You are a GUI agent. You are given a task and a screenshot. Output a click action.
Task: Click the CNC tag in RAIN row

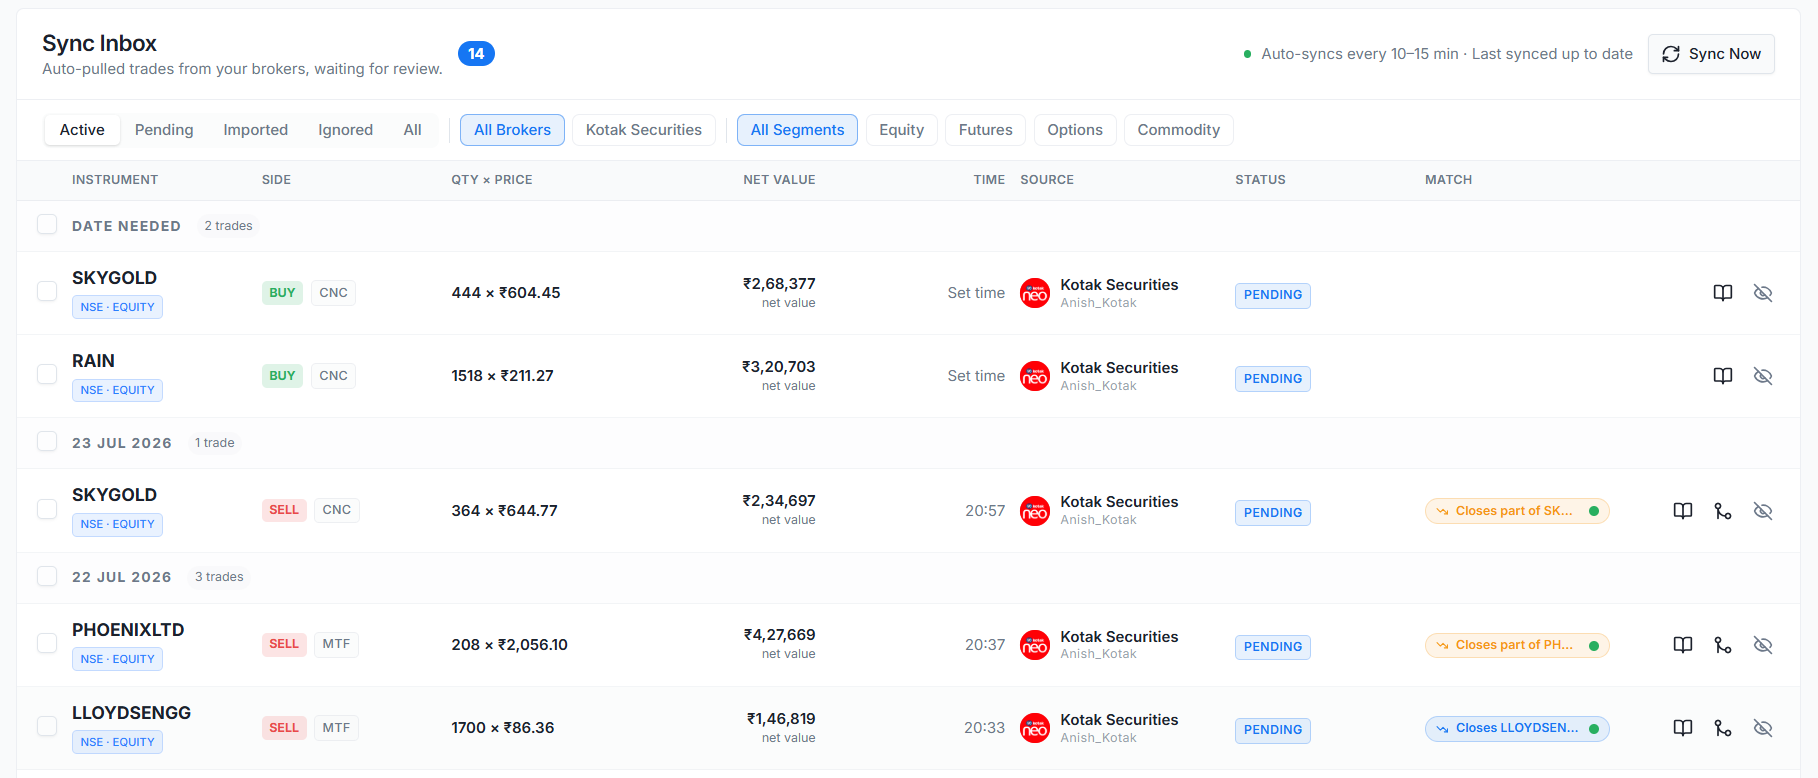tap(333, 376)
